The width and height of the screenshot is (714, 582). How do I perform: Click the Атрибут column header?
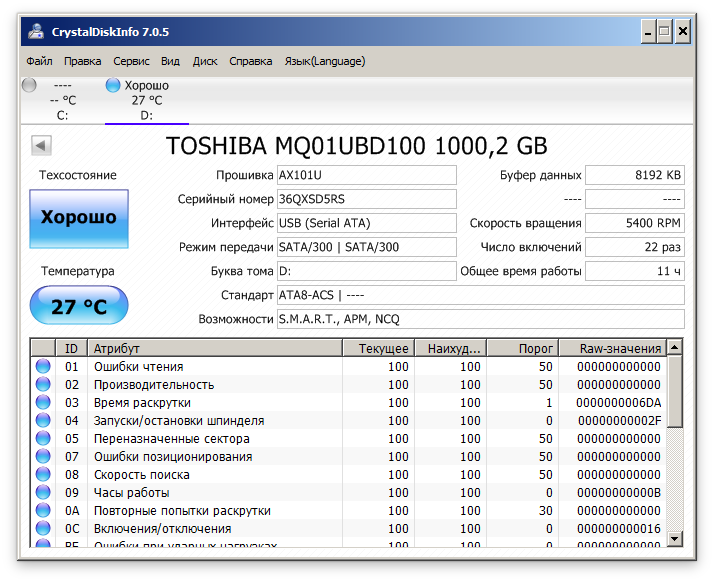tap(215, 348)
